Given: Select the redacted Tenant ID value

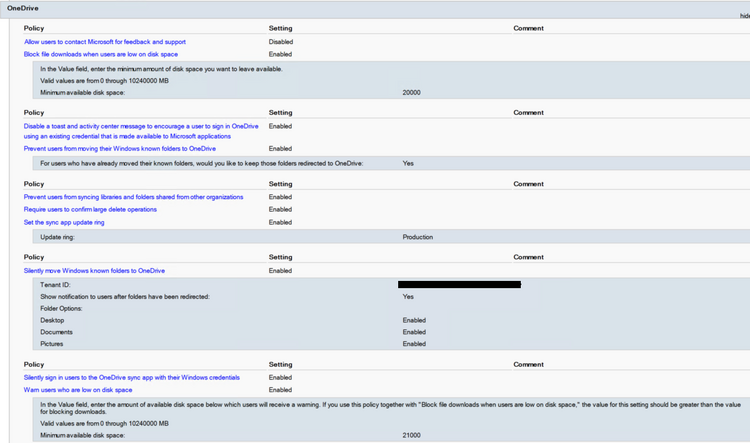Looking at the screenshot, I should click(x=459, y=284).
